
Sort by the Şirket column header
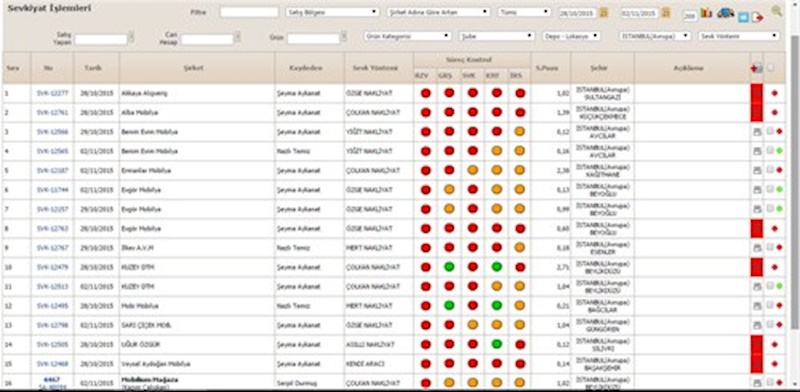click(x=197, y=68)
